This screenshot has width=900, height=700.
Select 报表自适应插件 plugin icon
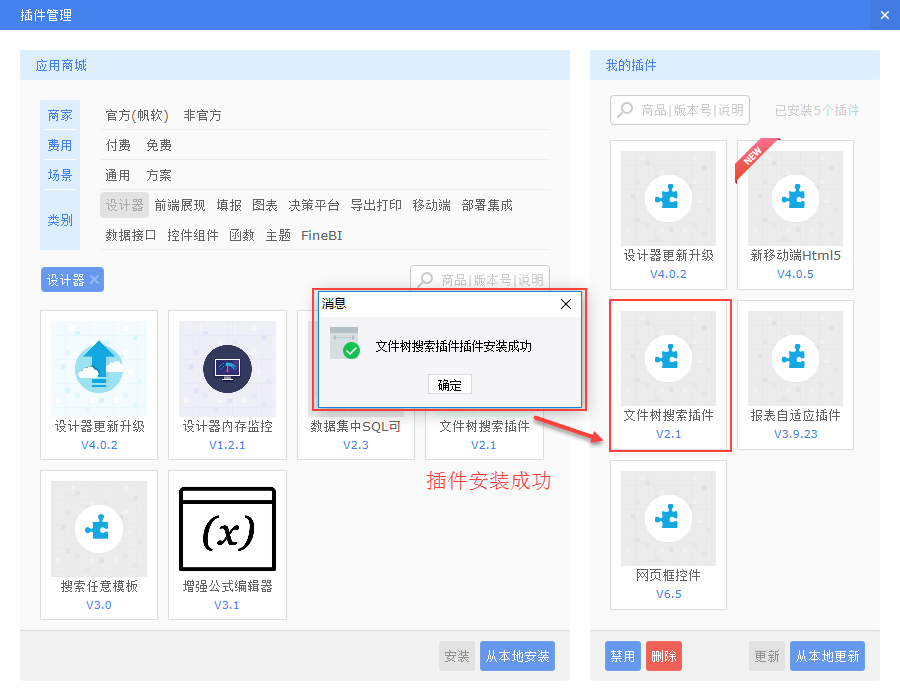796,359
